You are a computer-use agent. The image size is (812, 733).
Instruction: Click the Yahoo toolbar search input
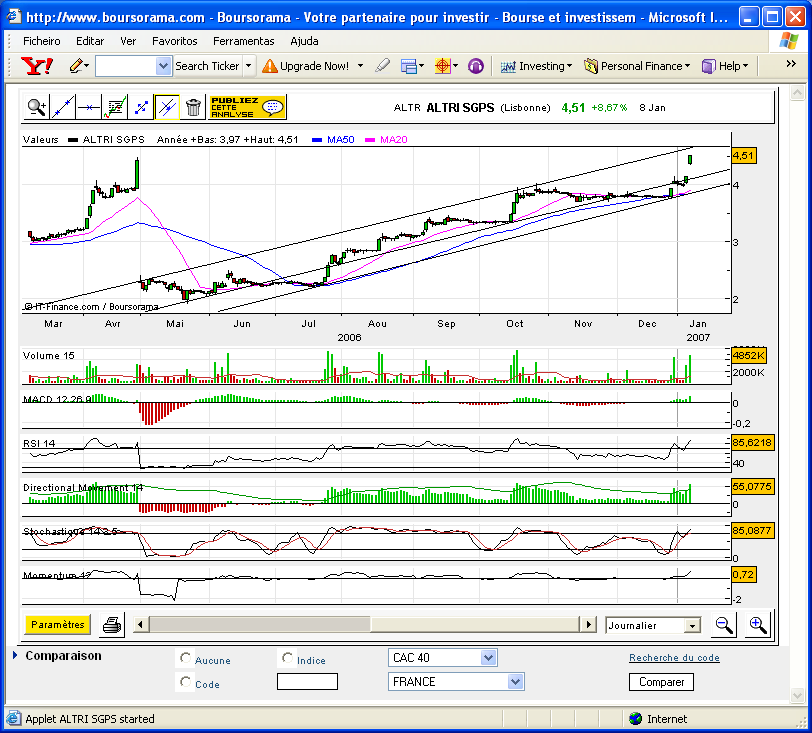(x=126, y=66)
